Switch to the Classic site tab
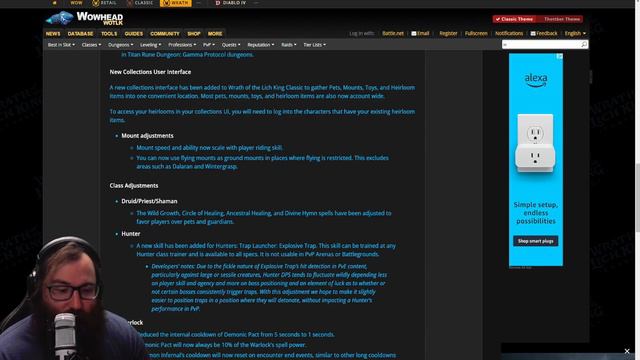The width and height of the screenshot is (640, 360). [x=140, y=3]
